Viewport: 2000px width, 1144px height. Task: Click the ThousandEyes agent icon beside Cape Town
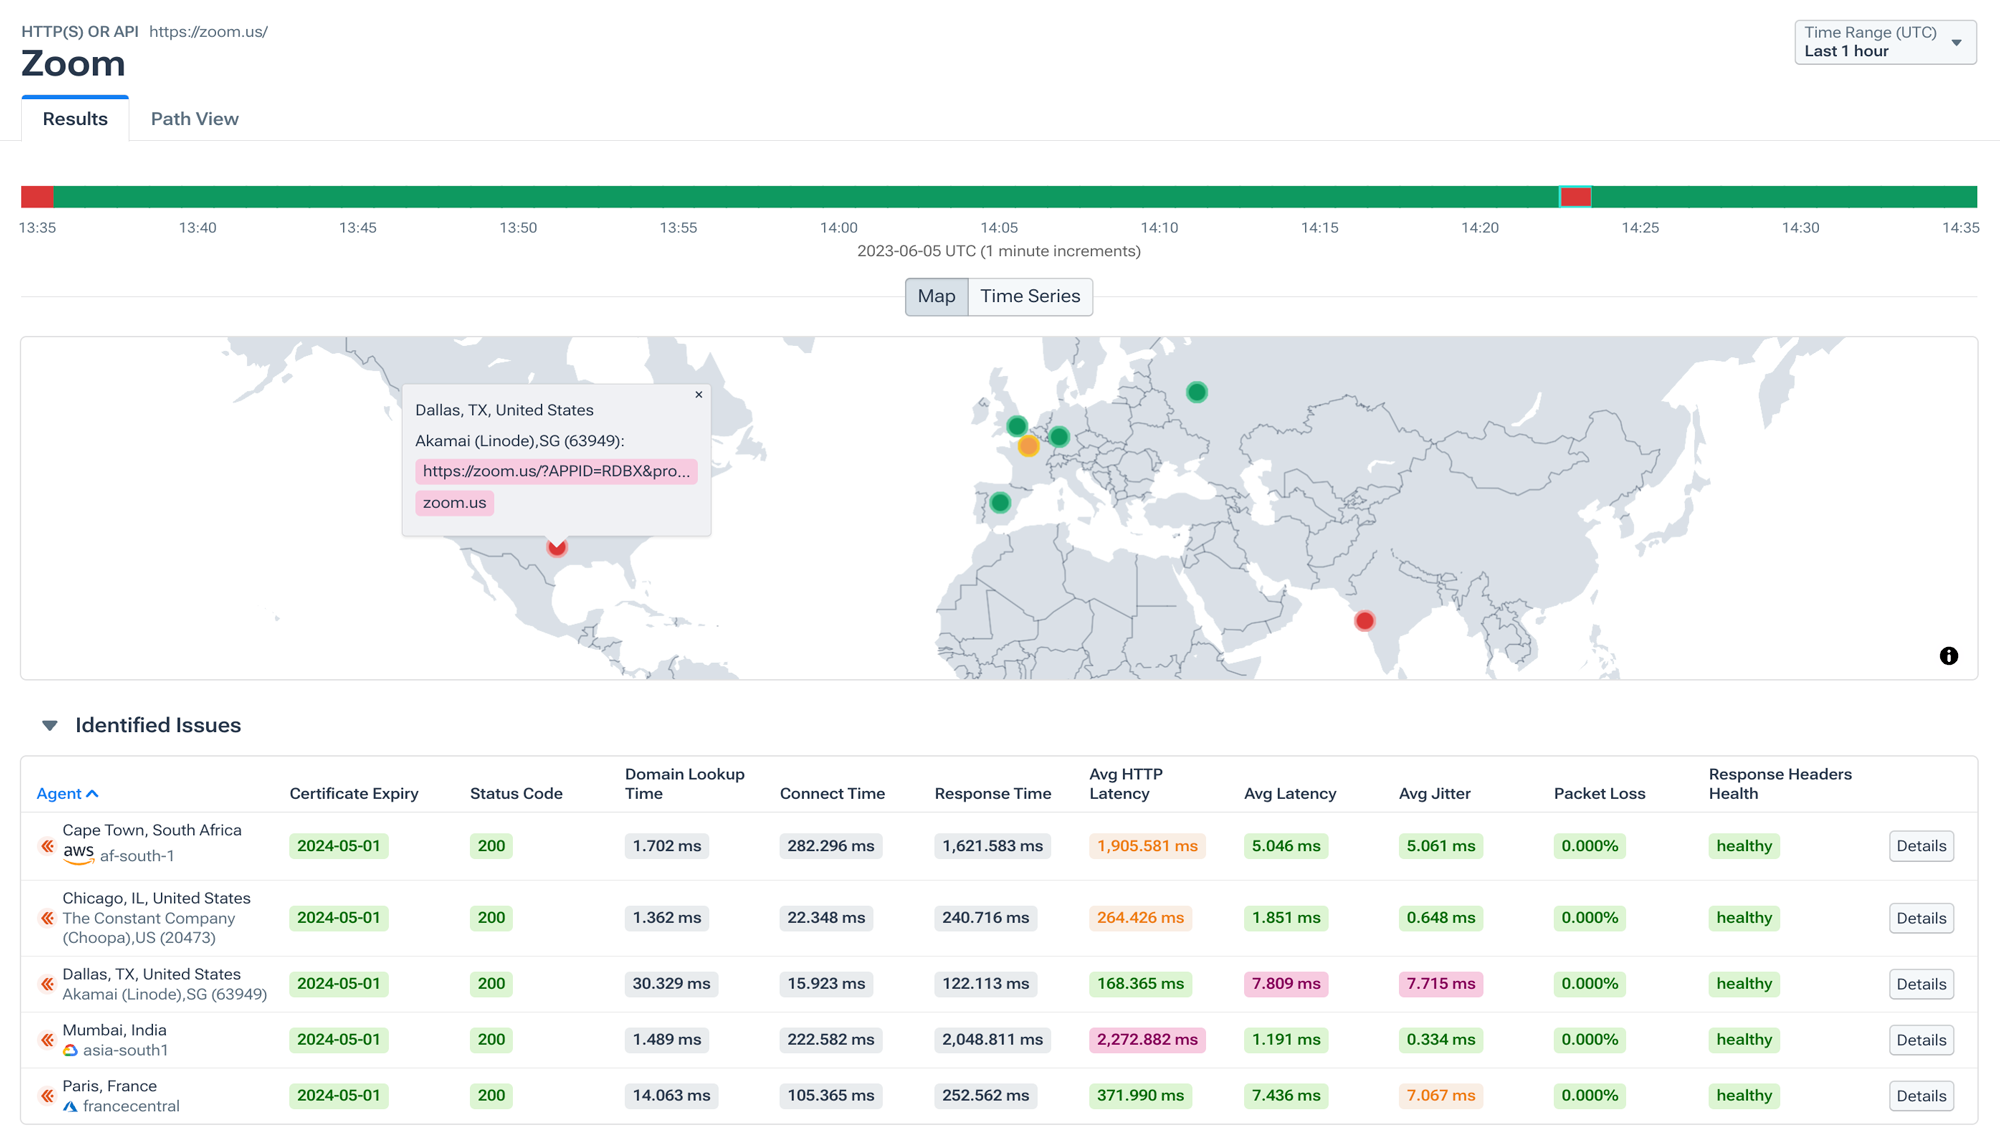tap(47, 846)
